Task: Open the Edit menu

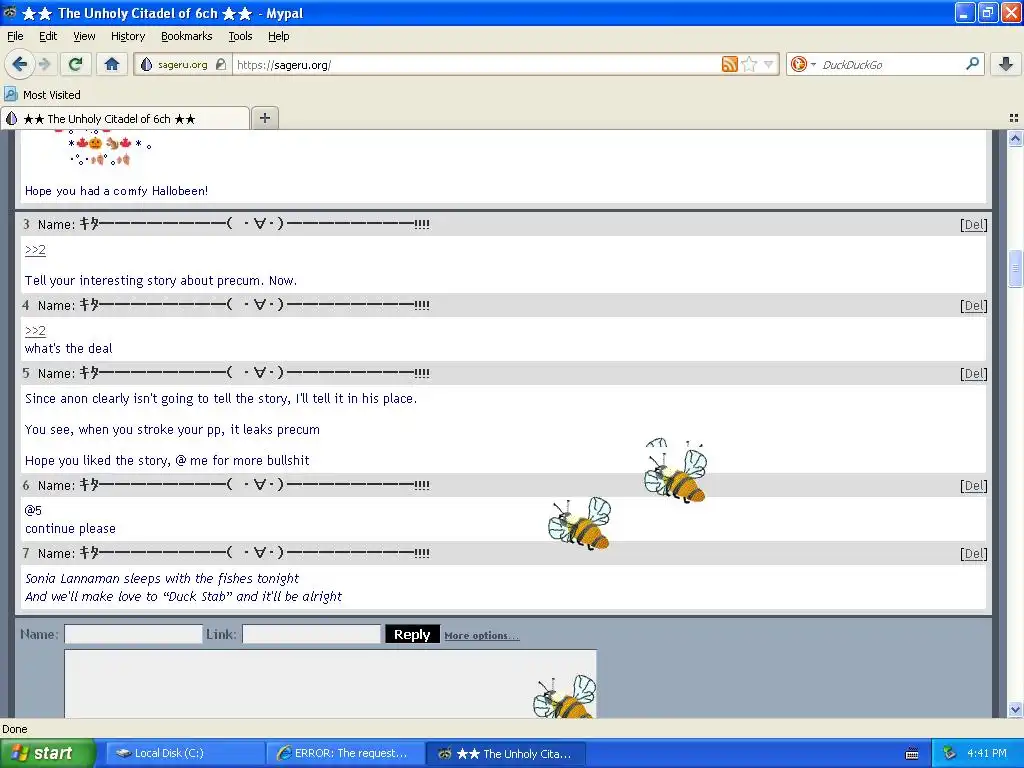Action: [48, 36]
